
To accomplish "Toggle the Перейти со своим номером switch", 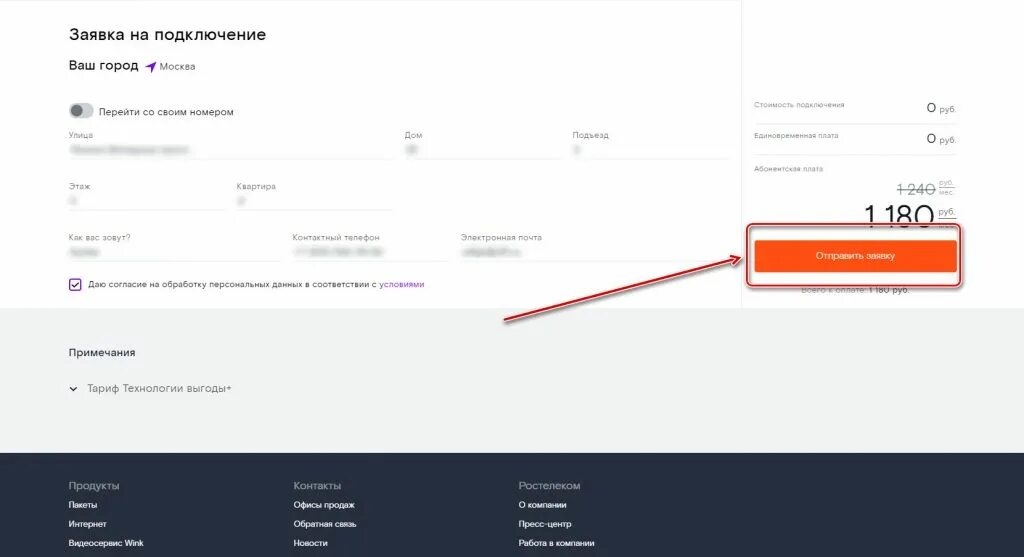I will (x=81, y=111).
